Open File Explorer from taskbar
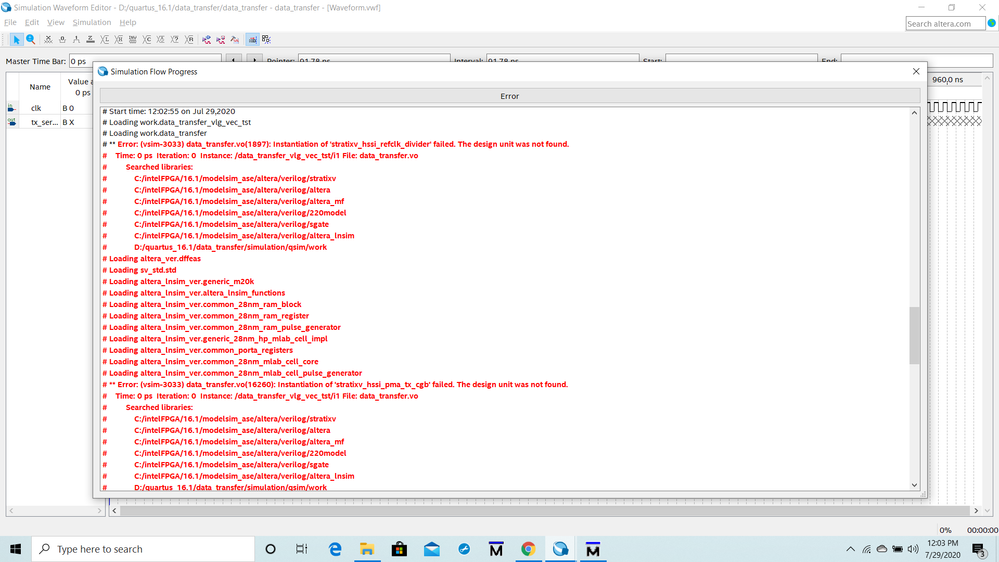Image resolution: width=999 pixels, height=562 pixels. click(367, 549)
